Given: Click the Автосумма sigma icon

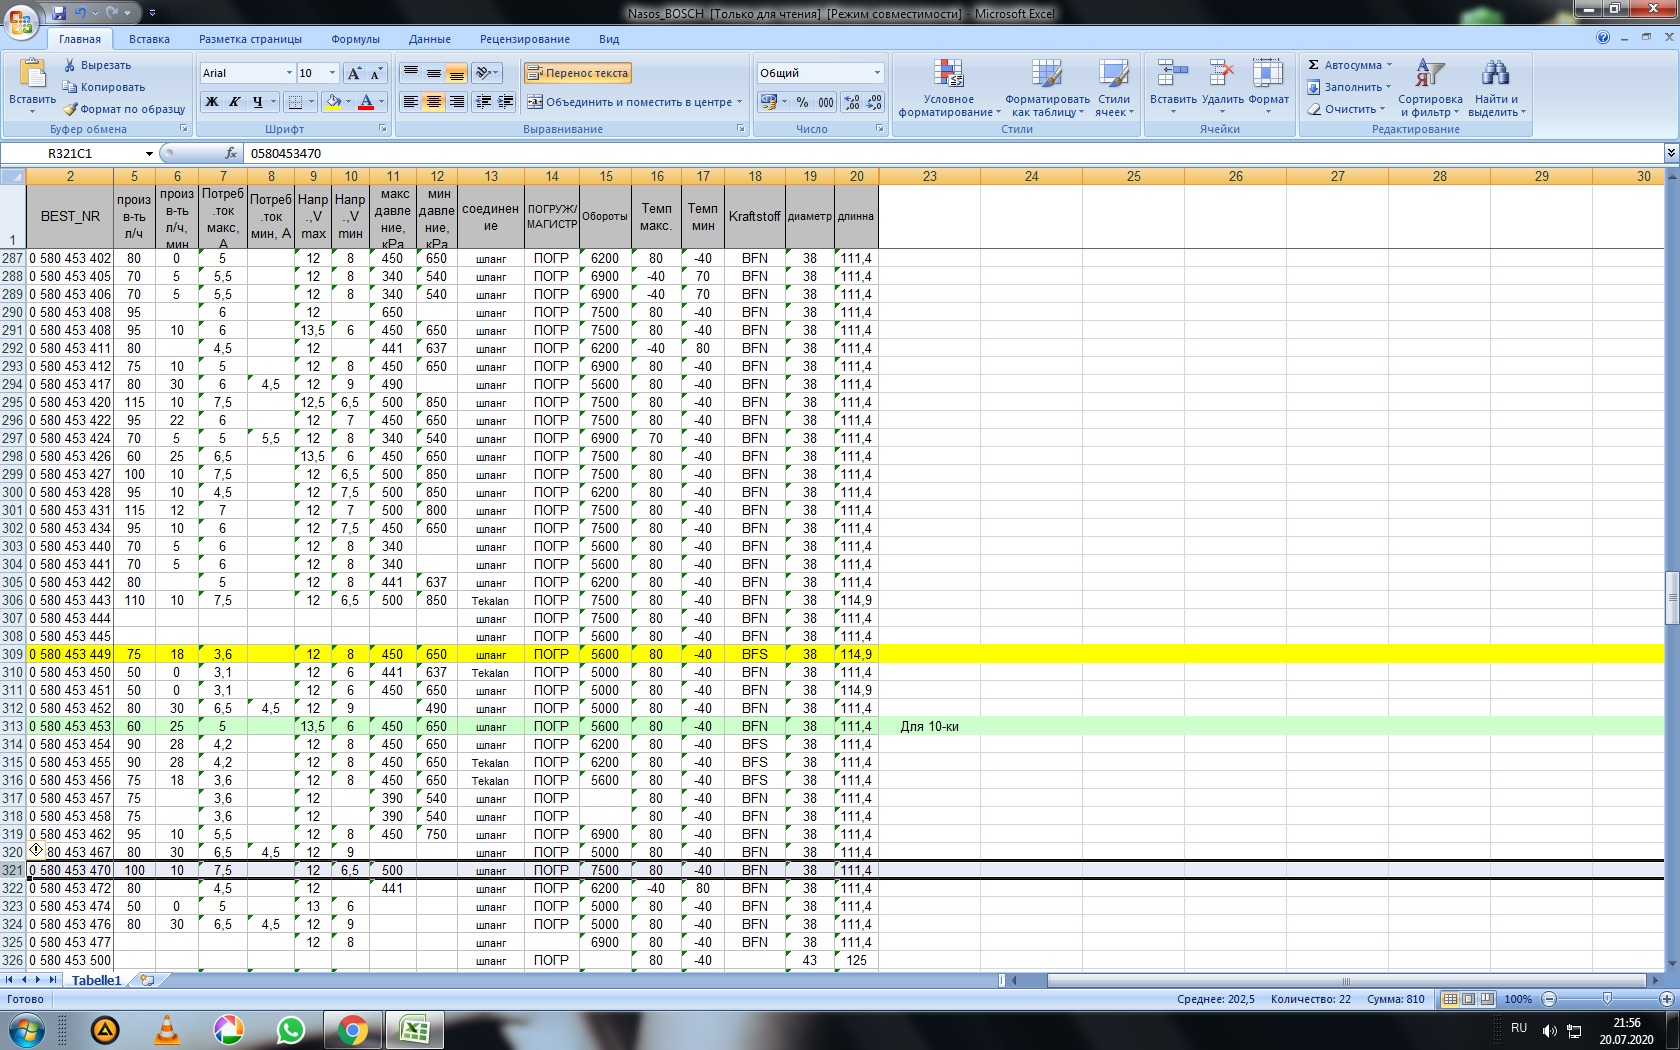Looking at the screenshot, I should 1314,65.
